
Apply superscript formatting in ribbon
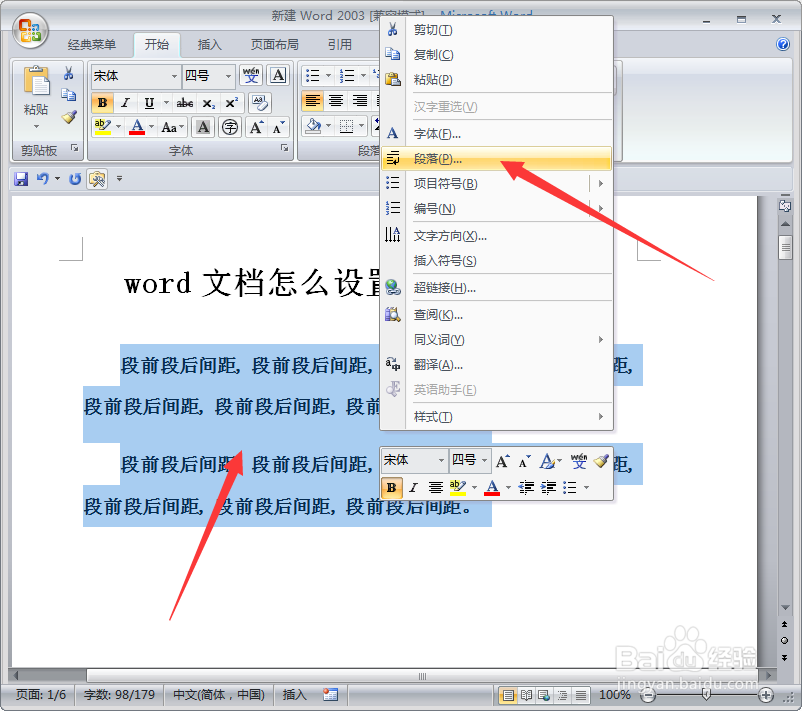pyautogui.click(x=232, y=103)
